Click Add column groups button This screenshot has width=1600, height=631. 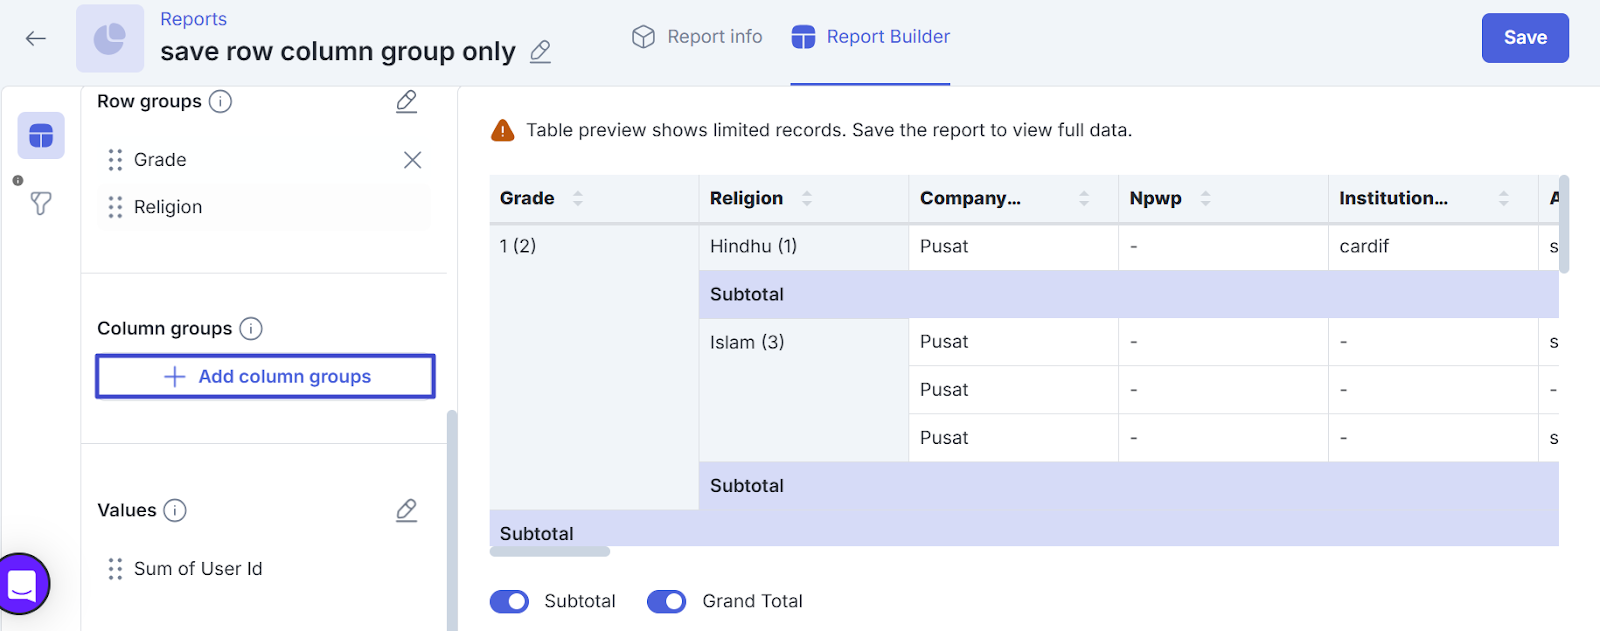266,376
